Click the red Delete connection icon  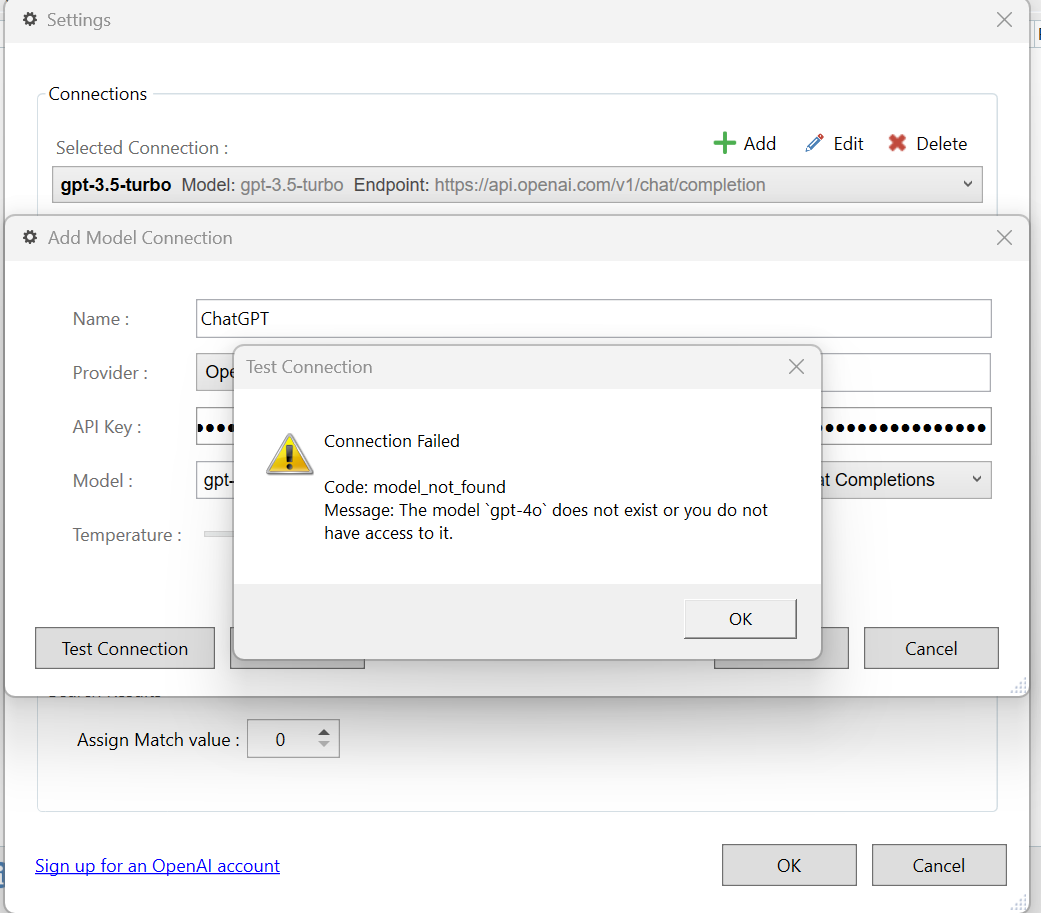click(899, 143)
